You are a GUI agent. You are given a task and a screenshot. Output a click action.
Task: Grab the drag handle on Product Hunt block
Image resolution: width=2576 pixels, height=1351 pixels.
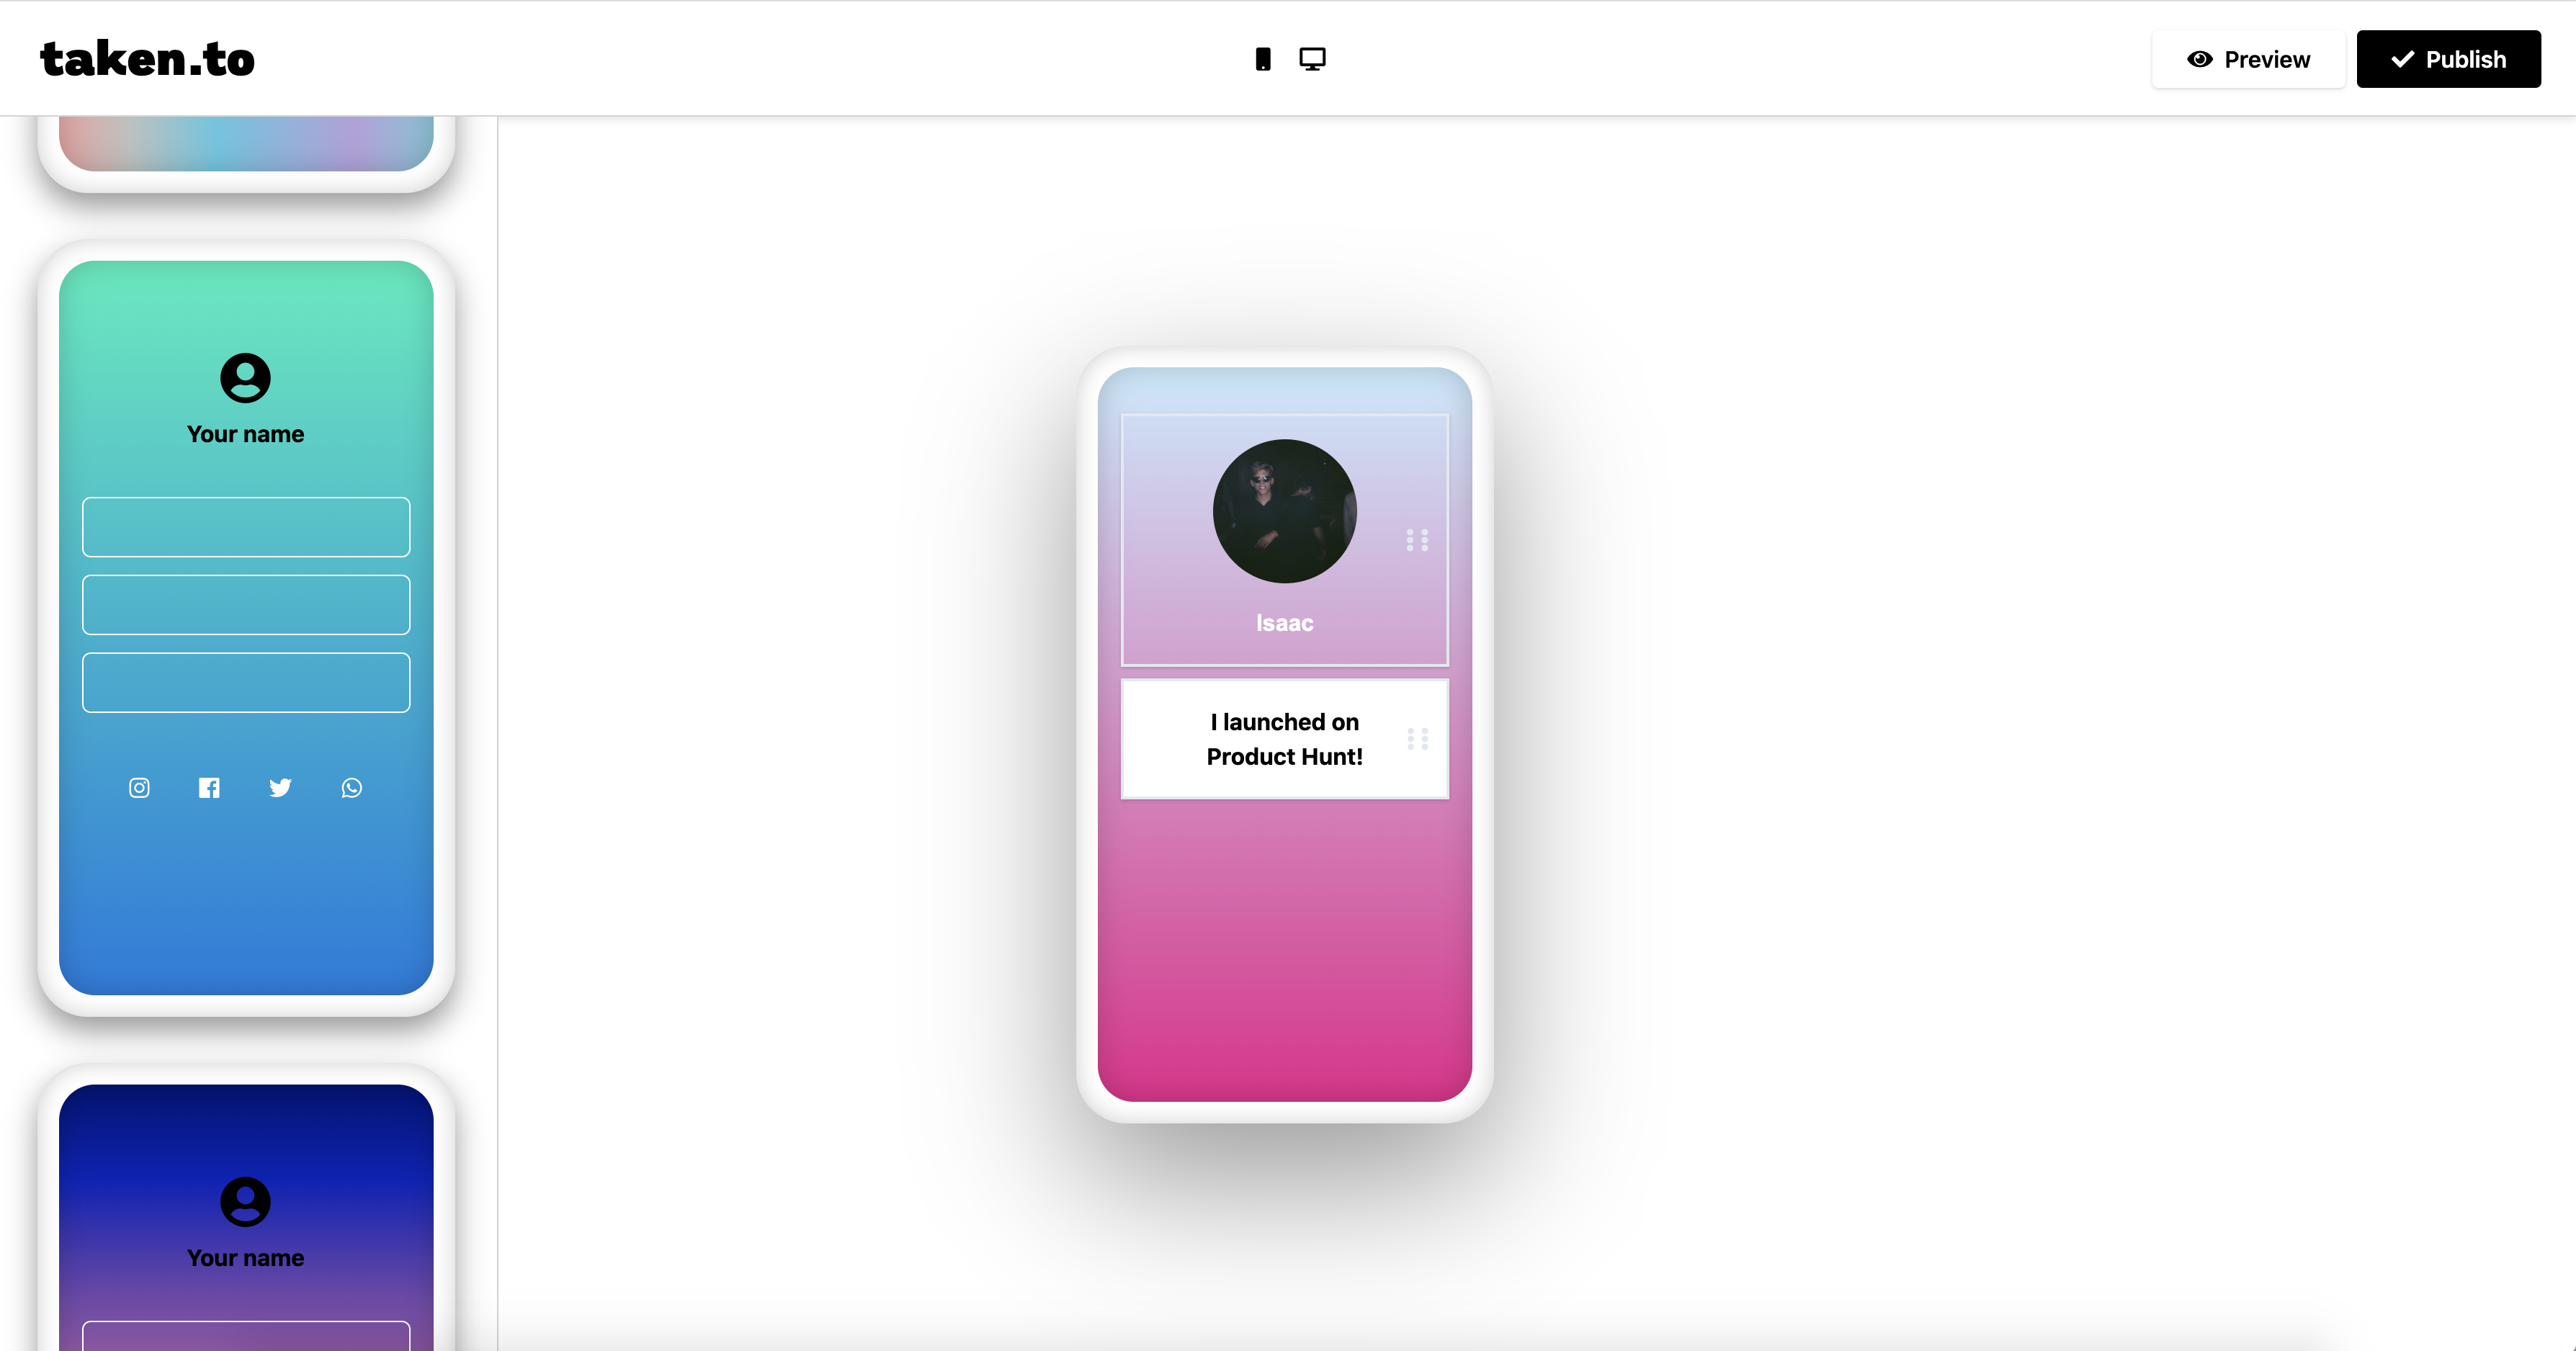(1417, 739)
